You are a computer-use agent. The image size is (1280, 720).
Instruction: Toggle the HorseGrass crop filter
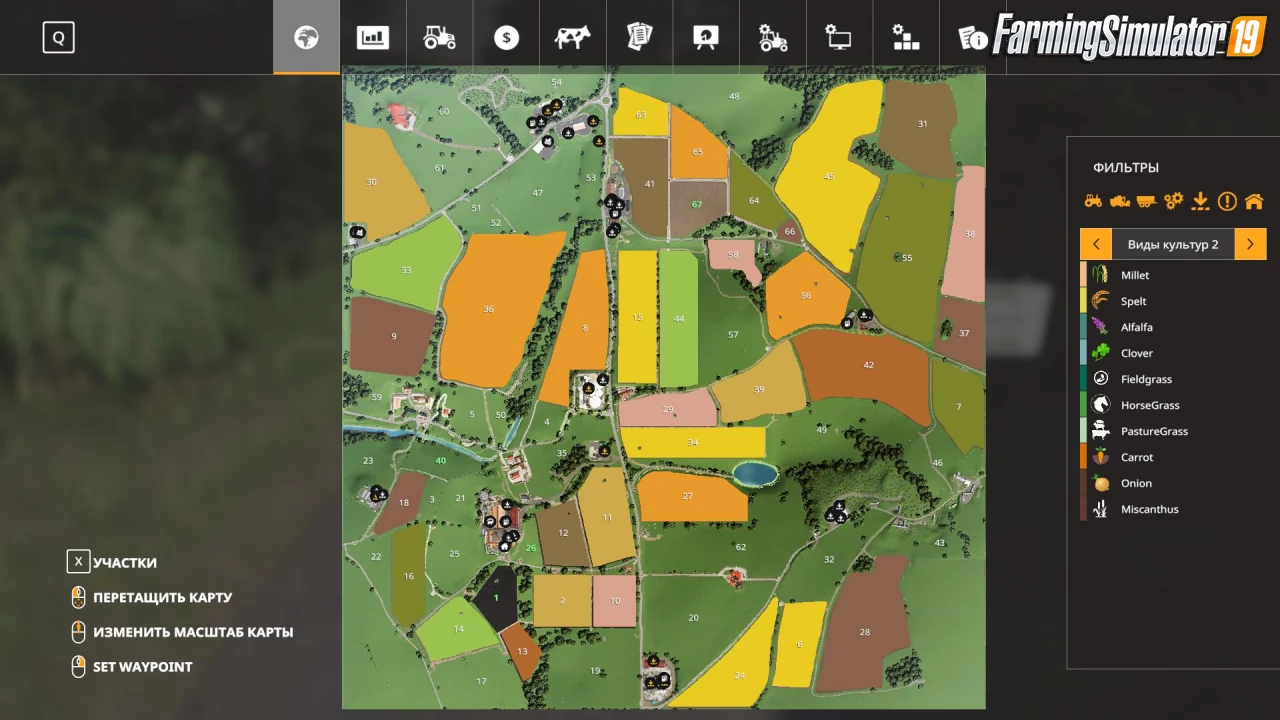tap(1173, 405)
